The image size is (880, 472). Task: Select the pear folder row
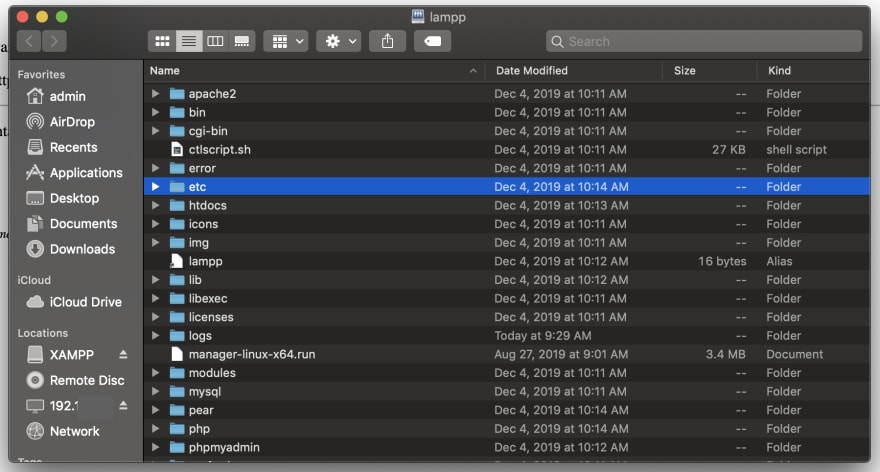507,410
